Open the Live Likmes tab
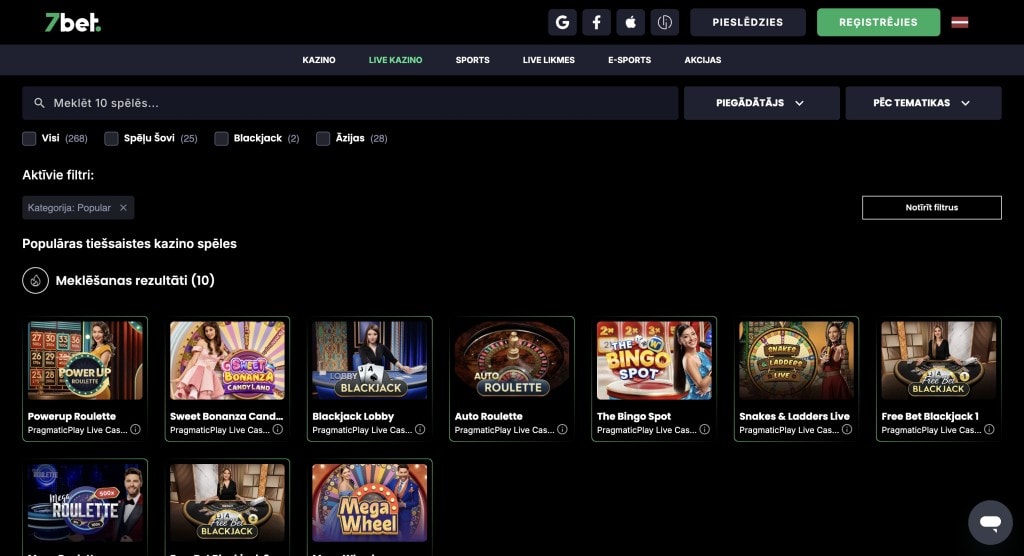The height and width of the screenshot is (556, 1024). pyautogui.click(x=549, y=60)
